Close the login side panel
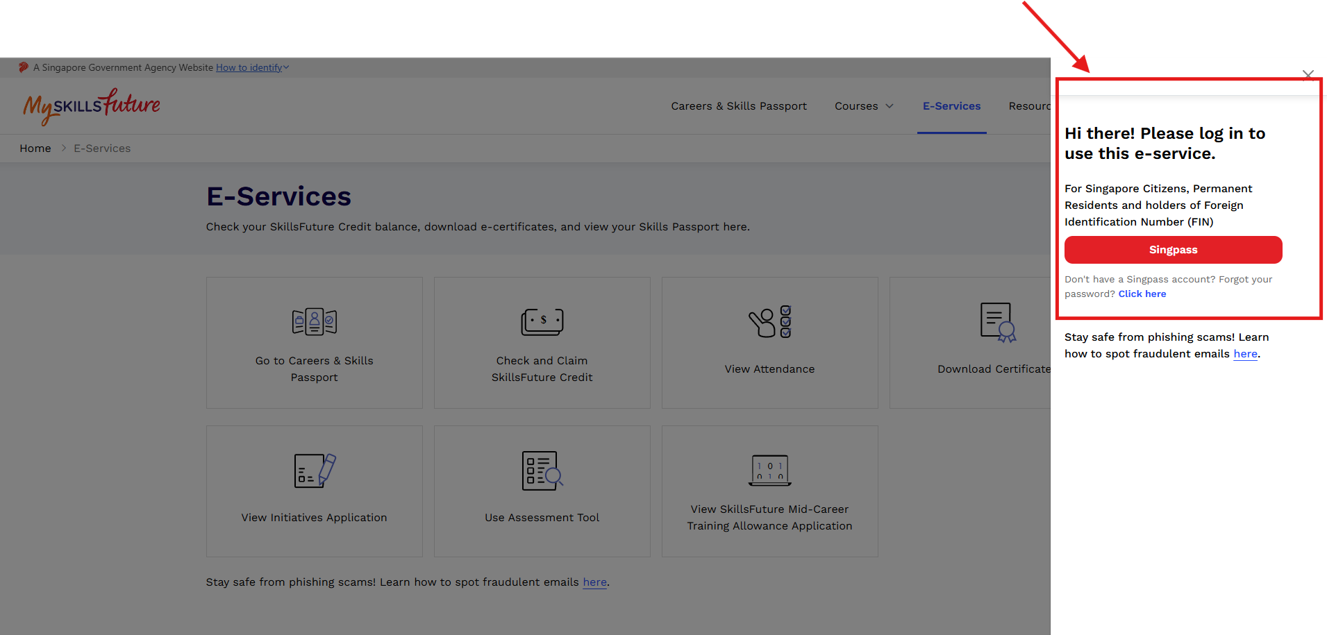 [x=1308, y=75]
